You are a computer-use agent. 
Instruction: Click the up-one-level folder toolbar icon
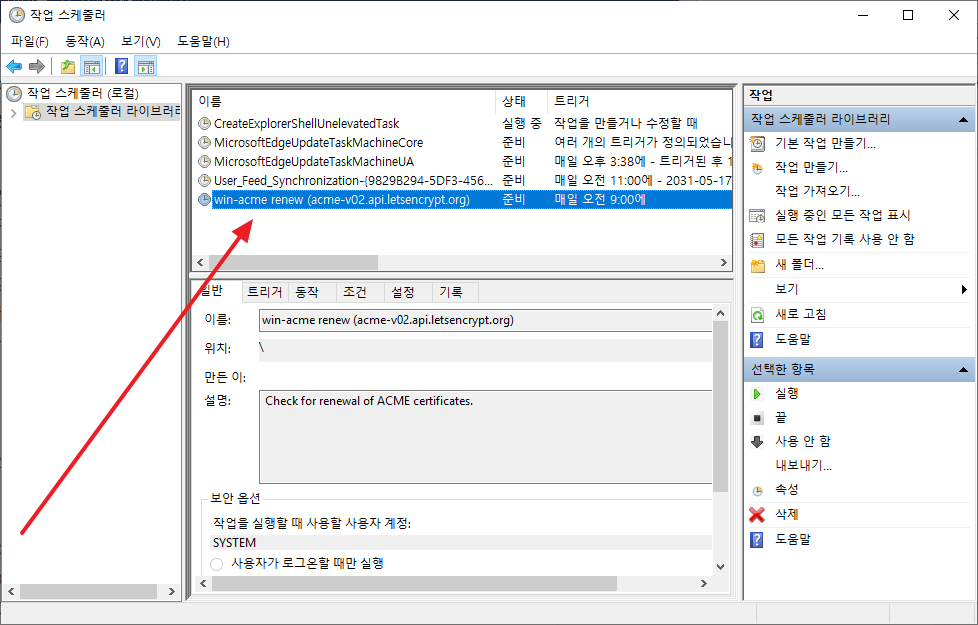[x=67, y=66]
